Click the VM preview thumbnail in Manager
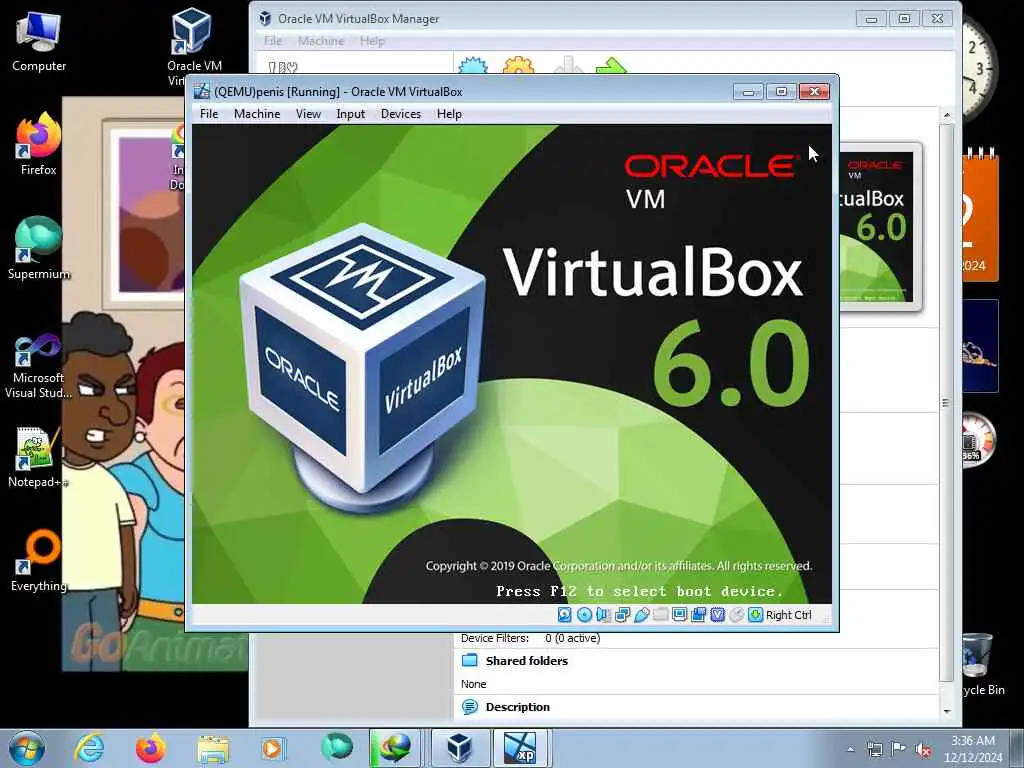Image resolution: width=1024 pixels, height=768 pixels. click(880, 225)
